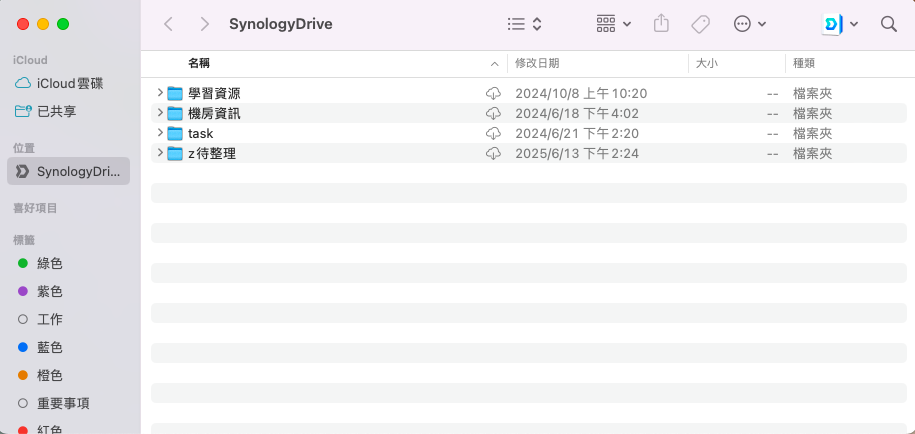Download the task folder via cloud icon
The image size is (915, 434).
[493, 133]
